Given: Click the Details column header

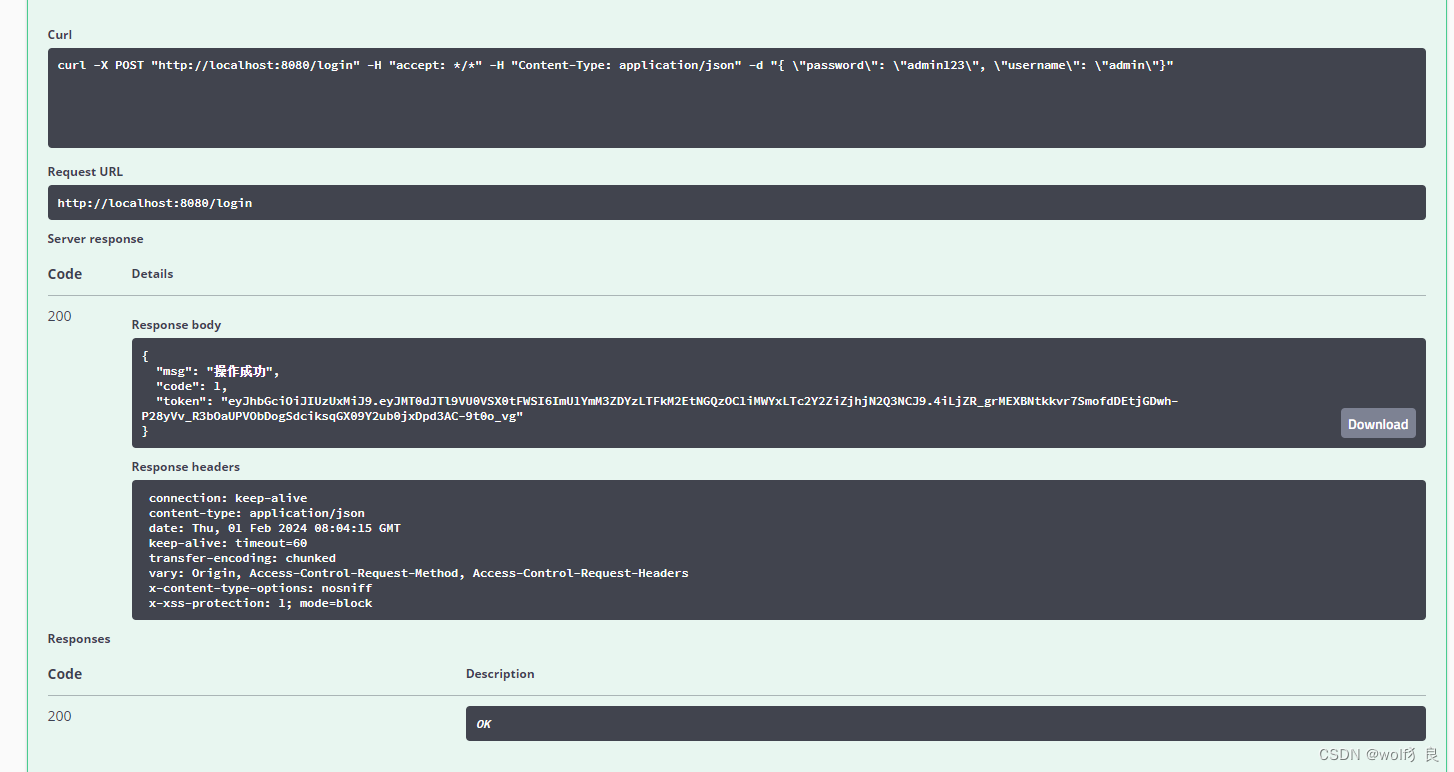Looking at the screenshot, I should click(152, 274).
